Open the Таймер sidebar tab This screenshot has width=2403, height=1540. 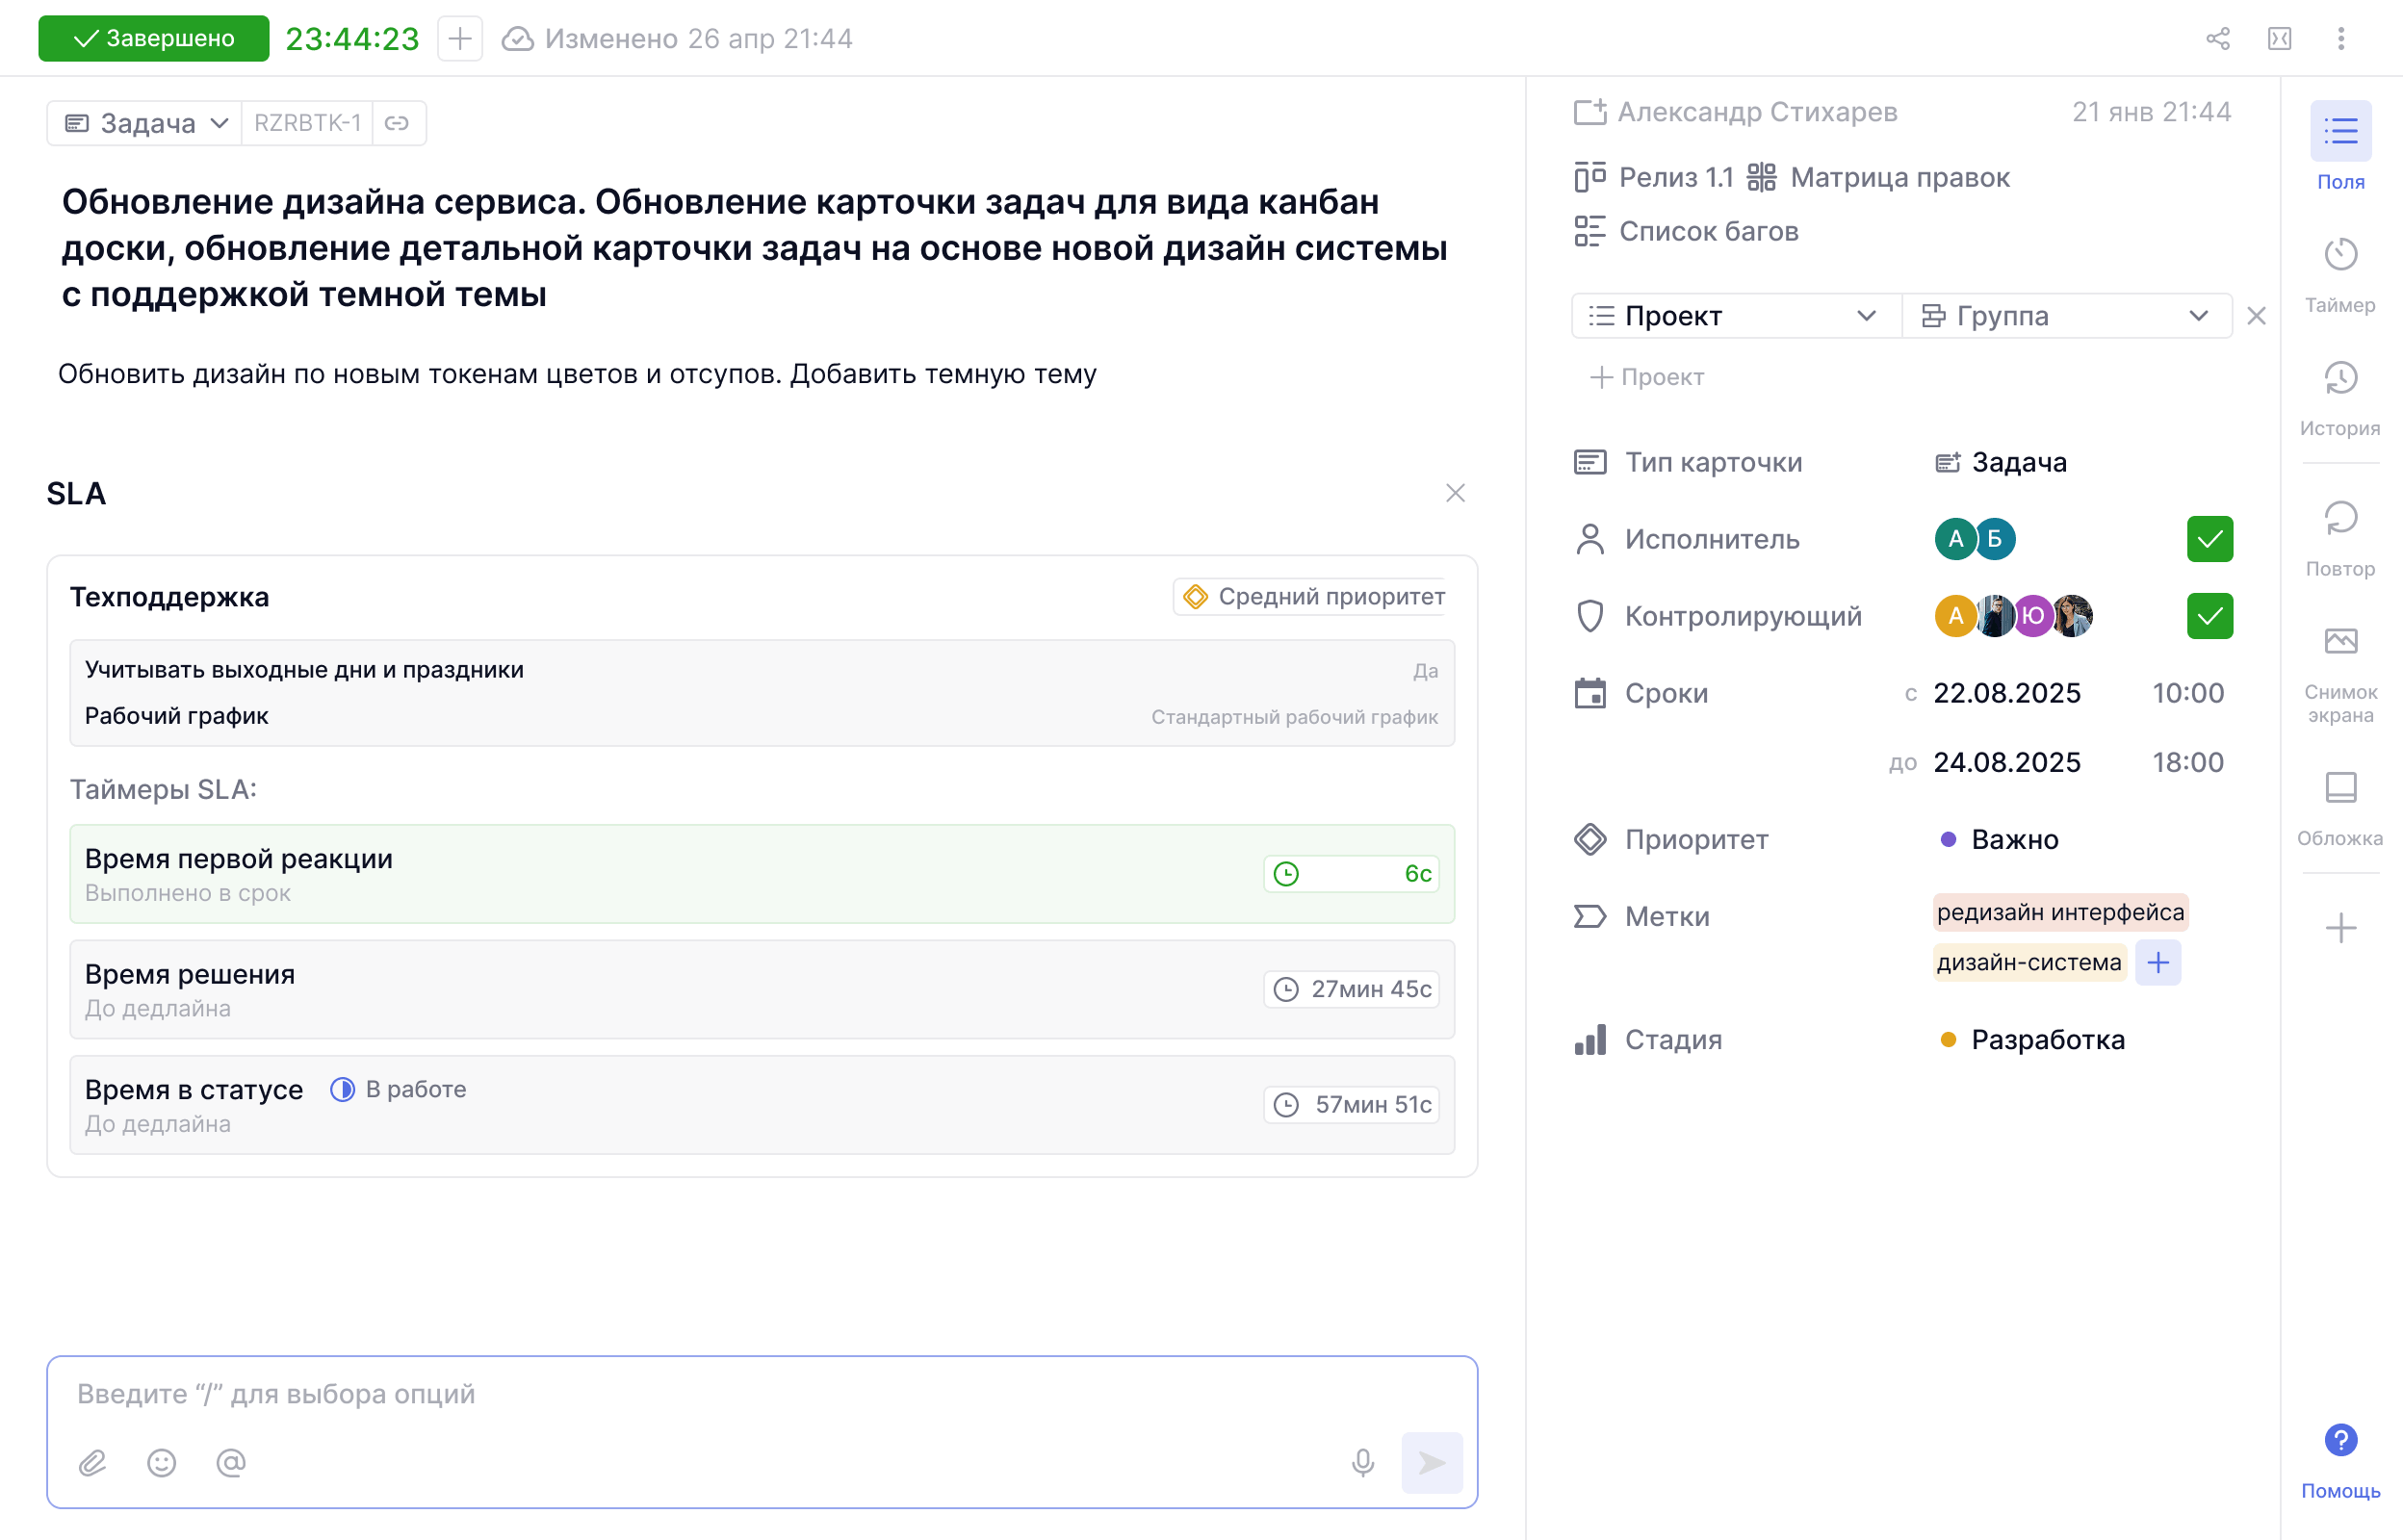[x=2340, y=275]
